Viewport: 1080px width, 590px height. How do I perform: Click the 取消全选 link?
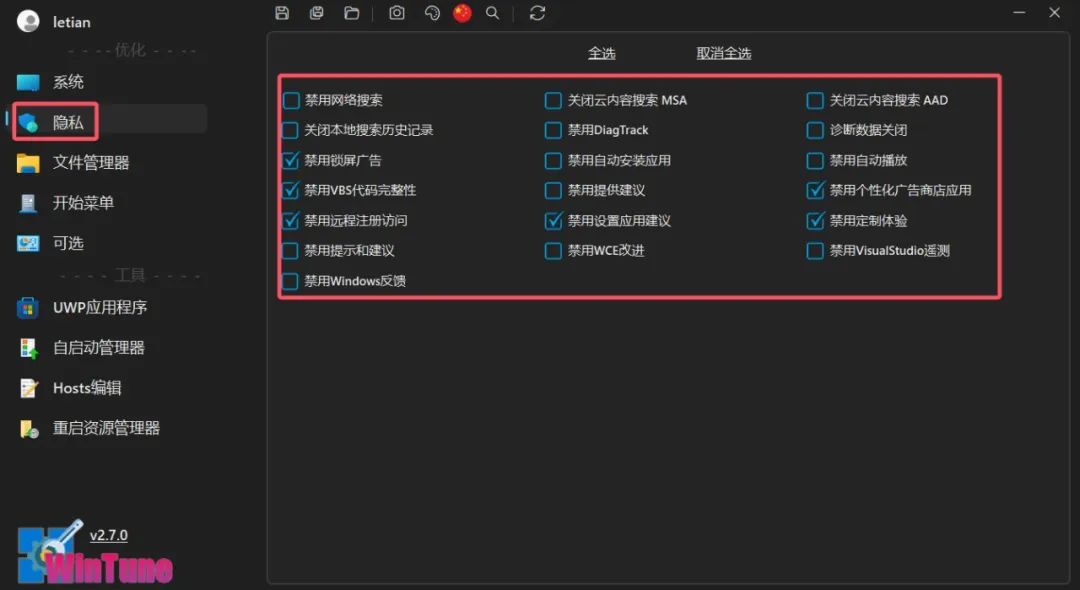(724, 53)
